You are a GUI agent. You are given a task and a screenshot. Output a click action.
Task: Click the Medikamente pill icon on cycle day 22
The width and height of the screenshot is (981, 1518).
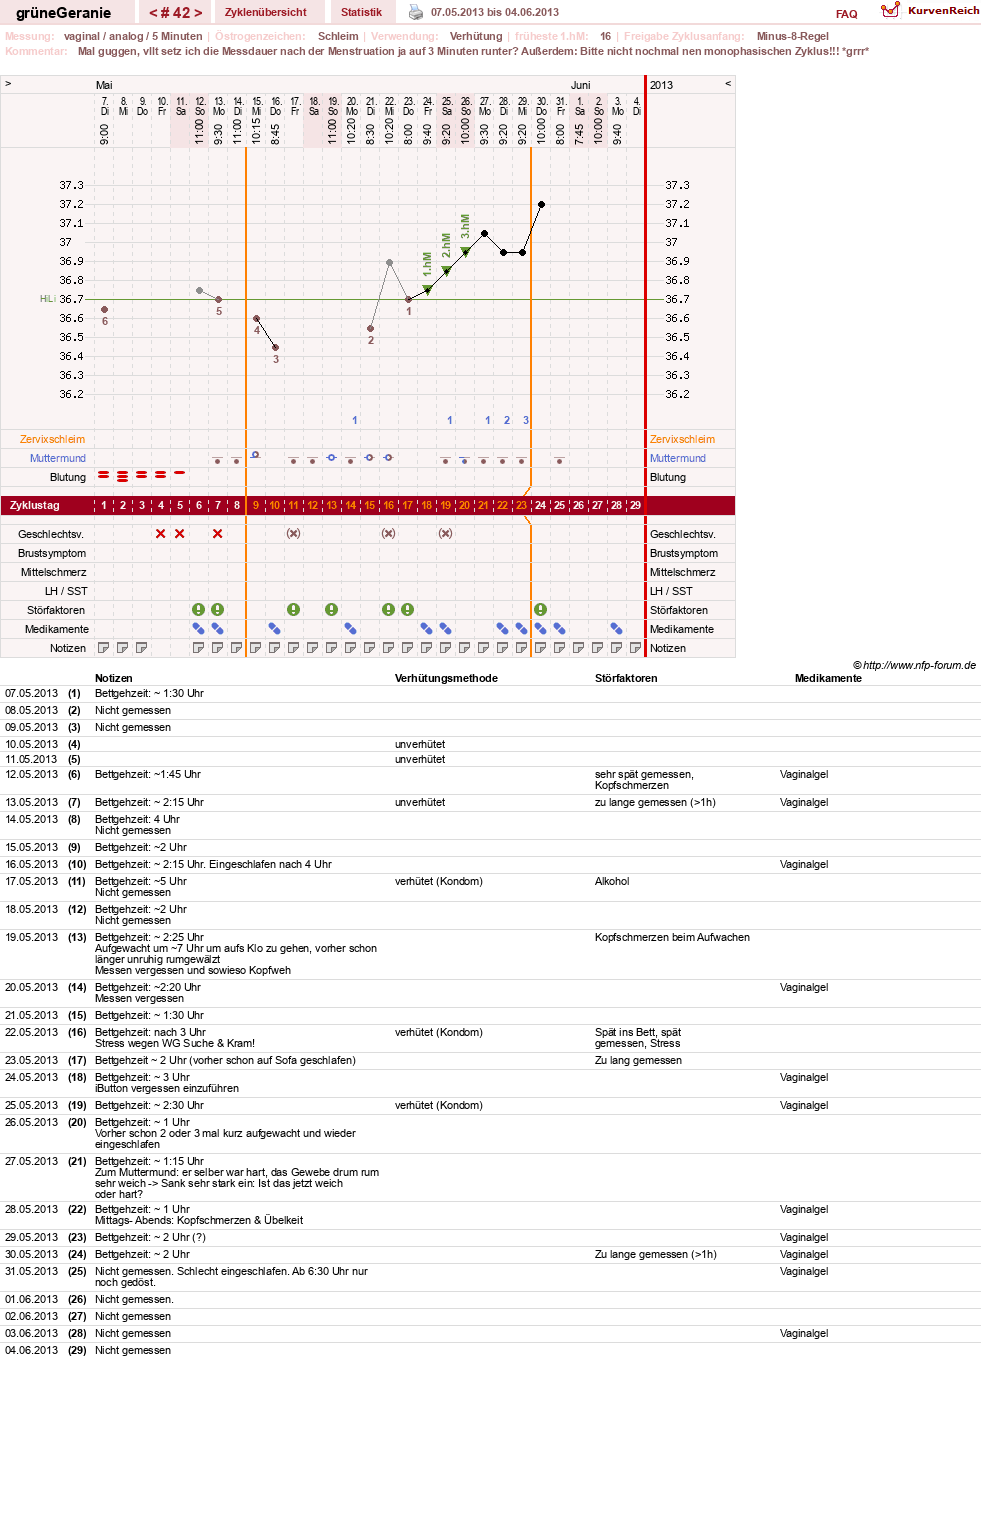pyautogui.click(x=503, y=629)
